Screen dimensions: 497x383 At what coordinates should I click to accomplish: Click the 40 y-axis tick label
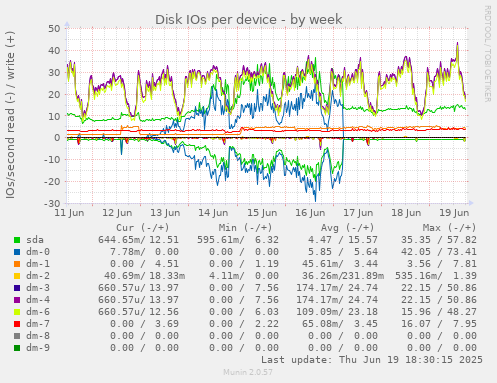(x=54, y=51)
